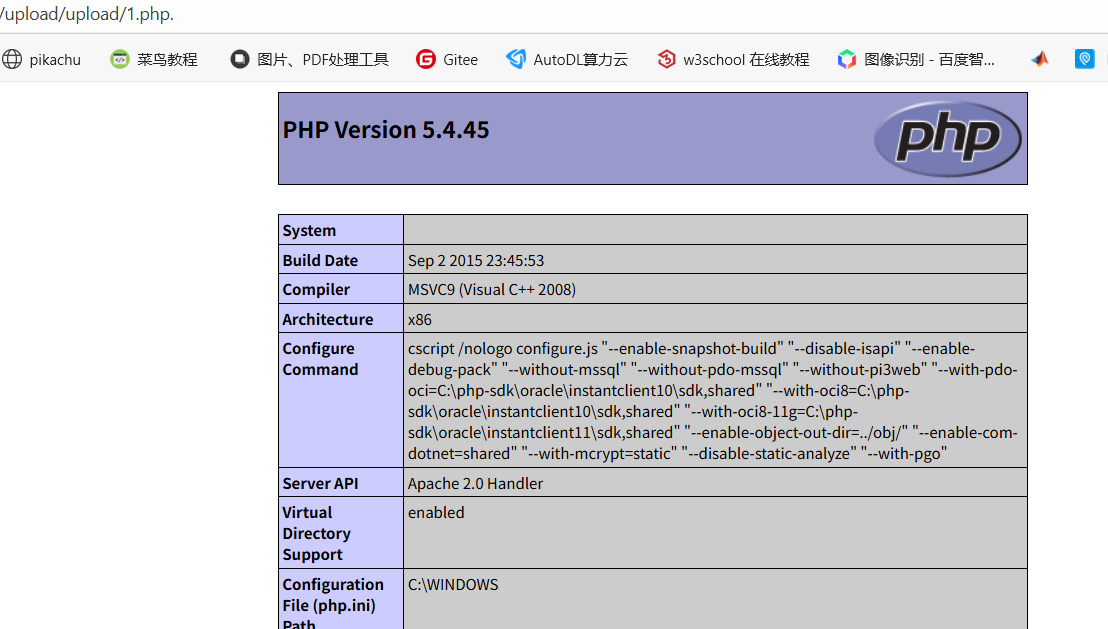Open the 图像识别 - 百度智 bookmark

tap(916, 59)
